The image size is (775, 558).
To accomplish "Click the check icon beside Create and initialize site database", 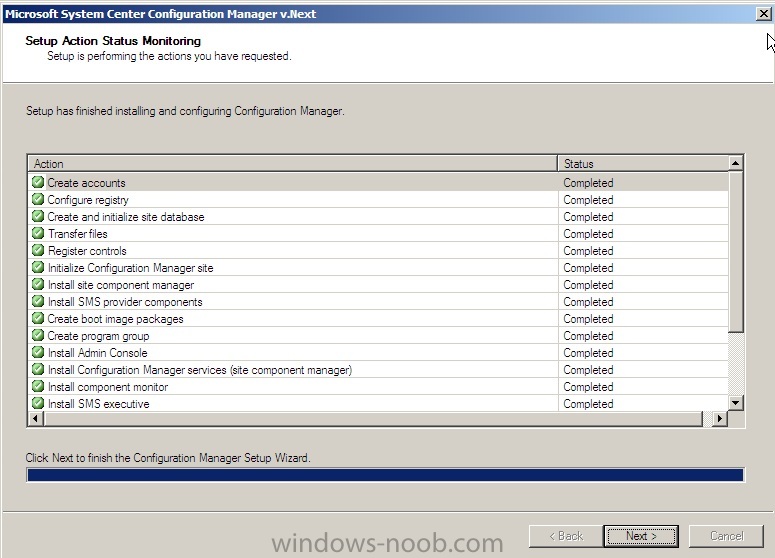I will click(38, 216).
